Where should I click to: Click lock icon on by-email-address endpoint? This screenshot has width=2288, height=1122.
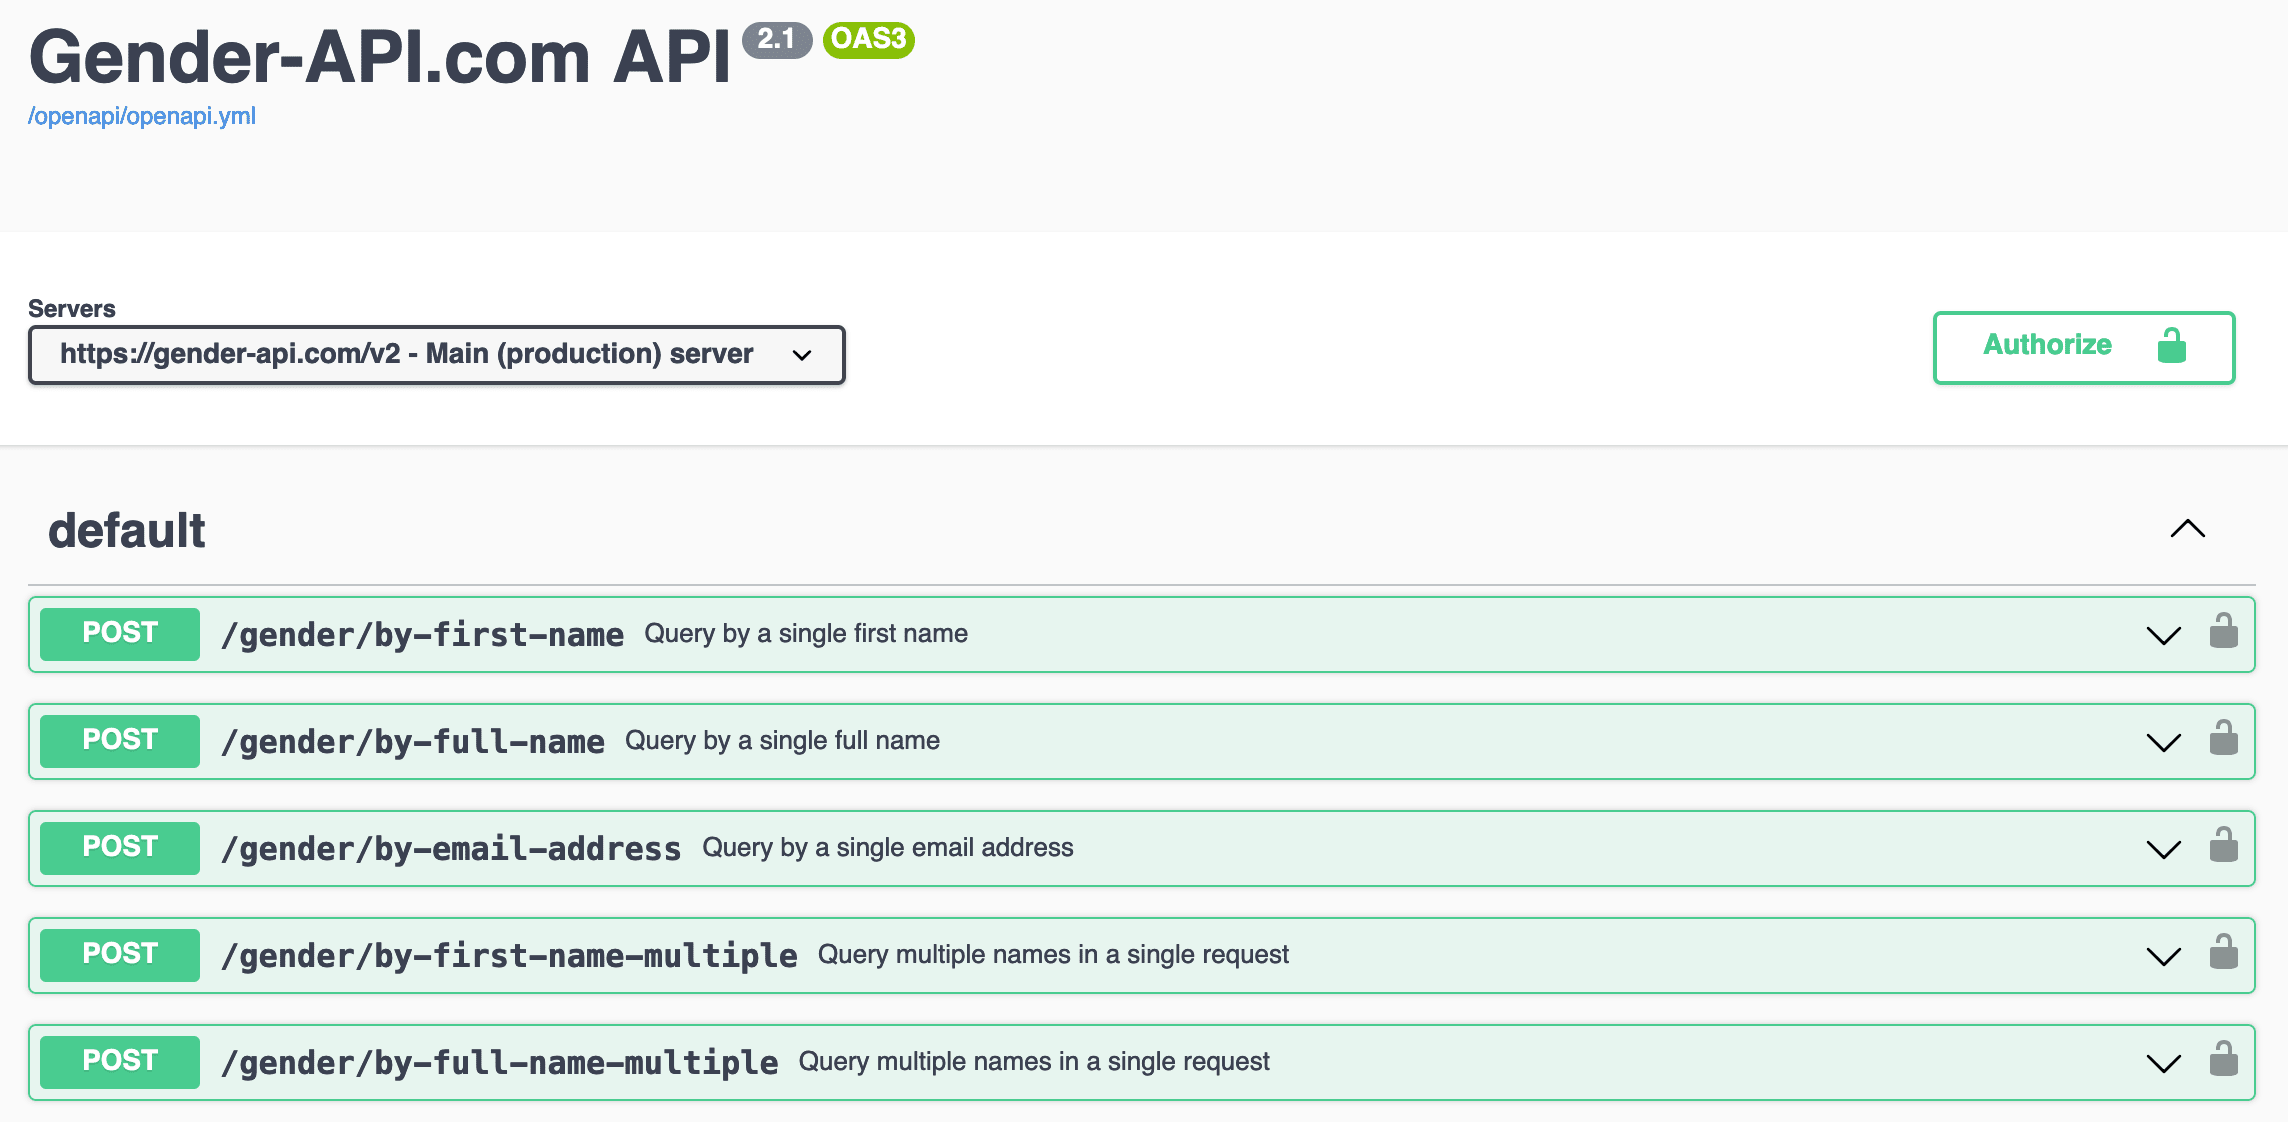(2223, 846)
